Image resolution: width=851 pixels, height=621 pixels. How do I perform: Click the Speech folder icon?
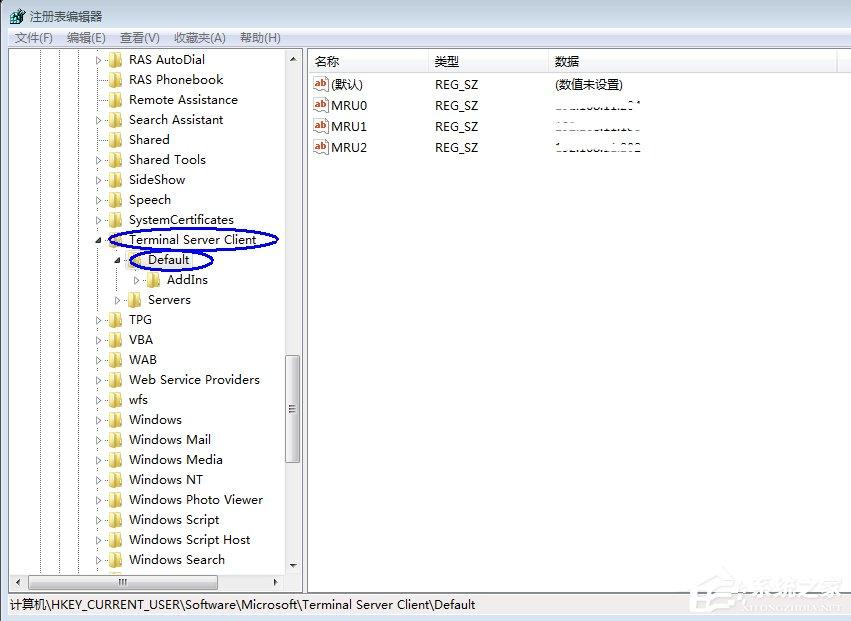click(x=115, y=200)
